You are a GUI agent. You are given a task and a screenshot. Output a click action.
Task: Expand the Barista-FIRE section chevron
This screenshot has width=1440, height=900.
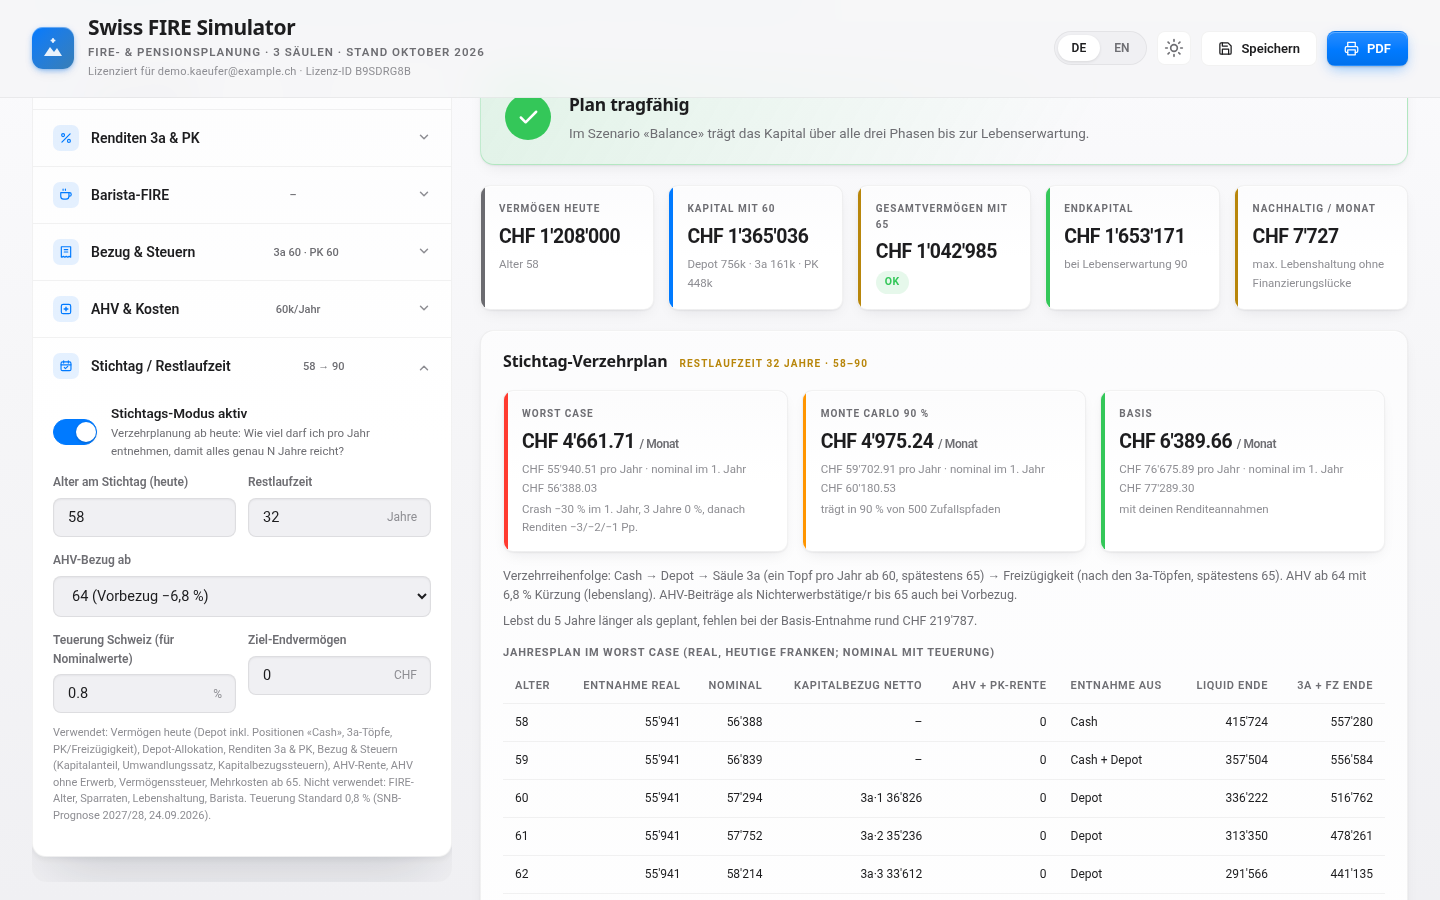pos(424,195)
